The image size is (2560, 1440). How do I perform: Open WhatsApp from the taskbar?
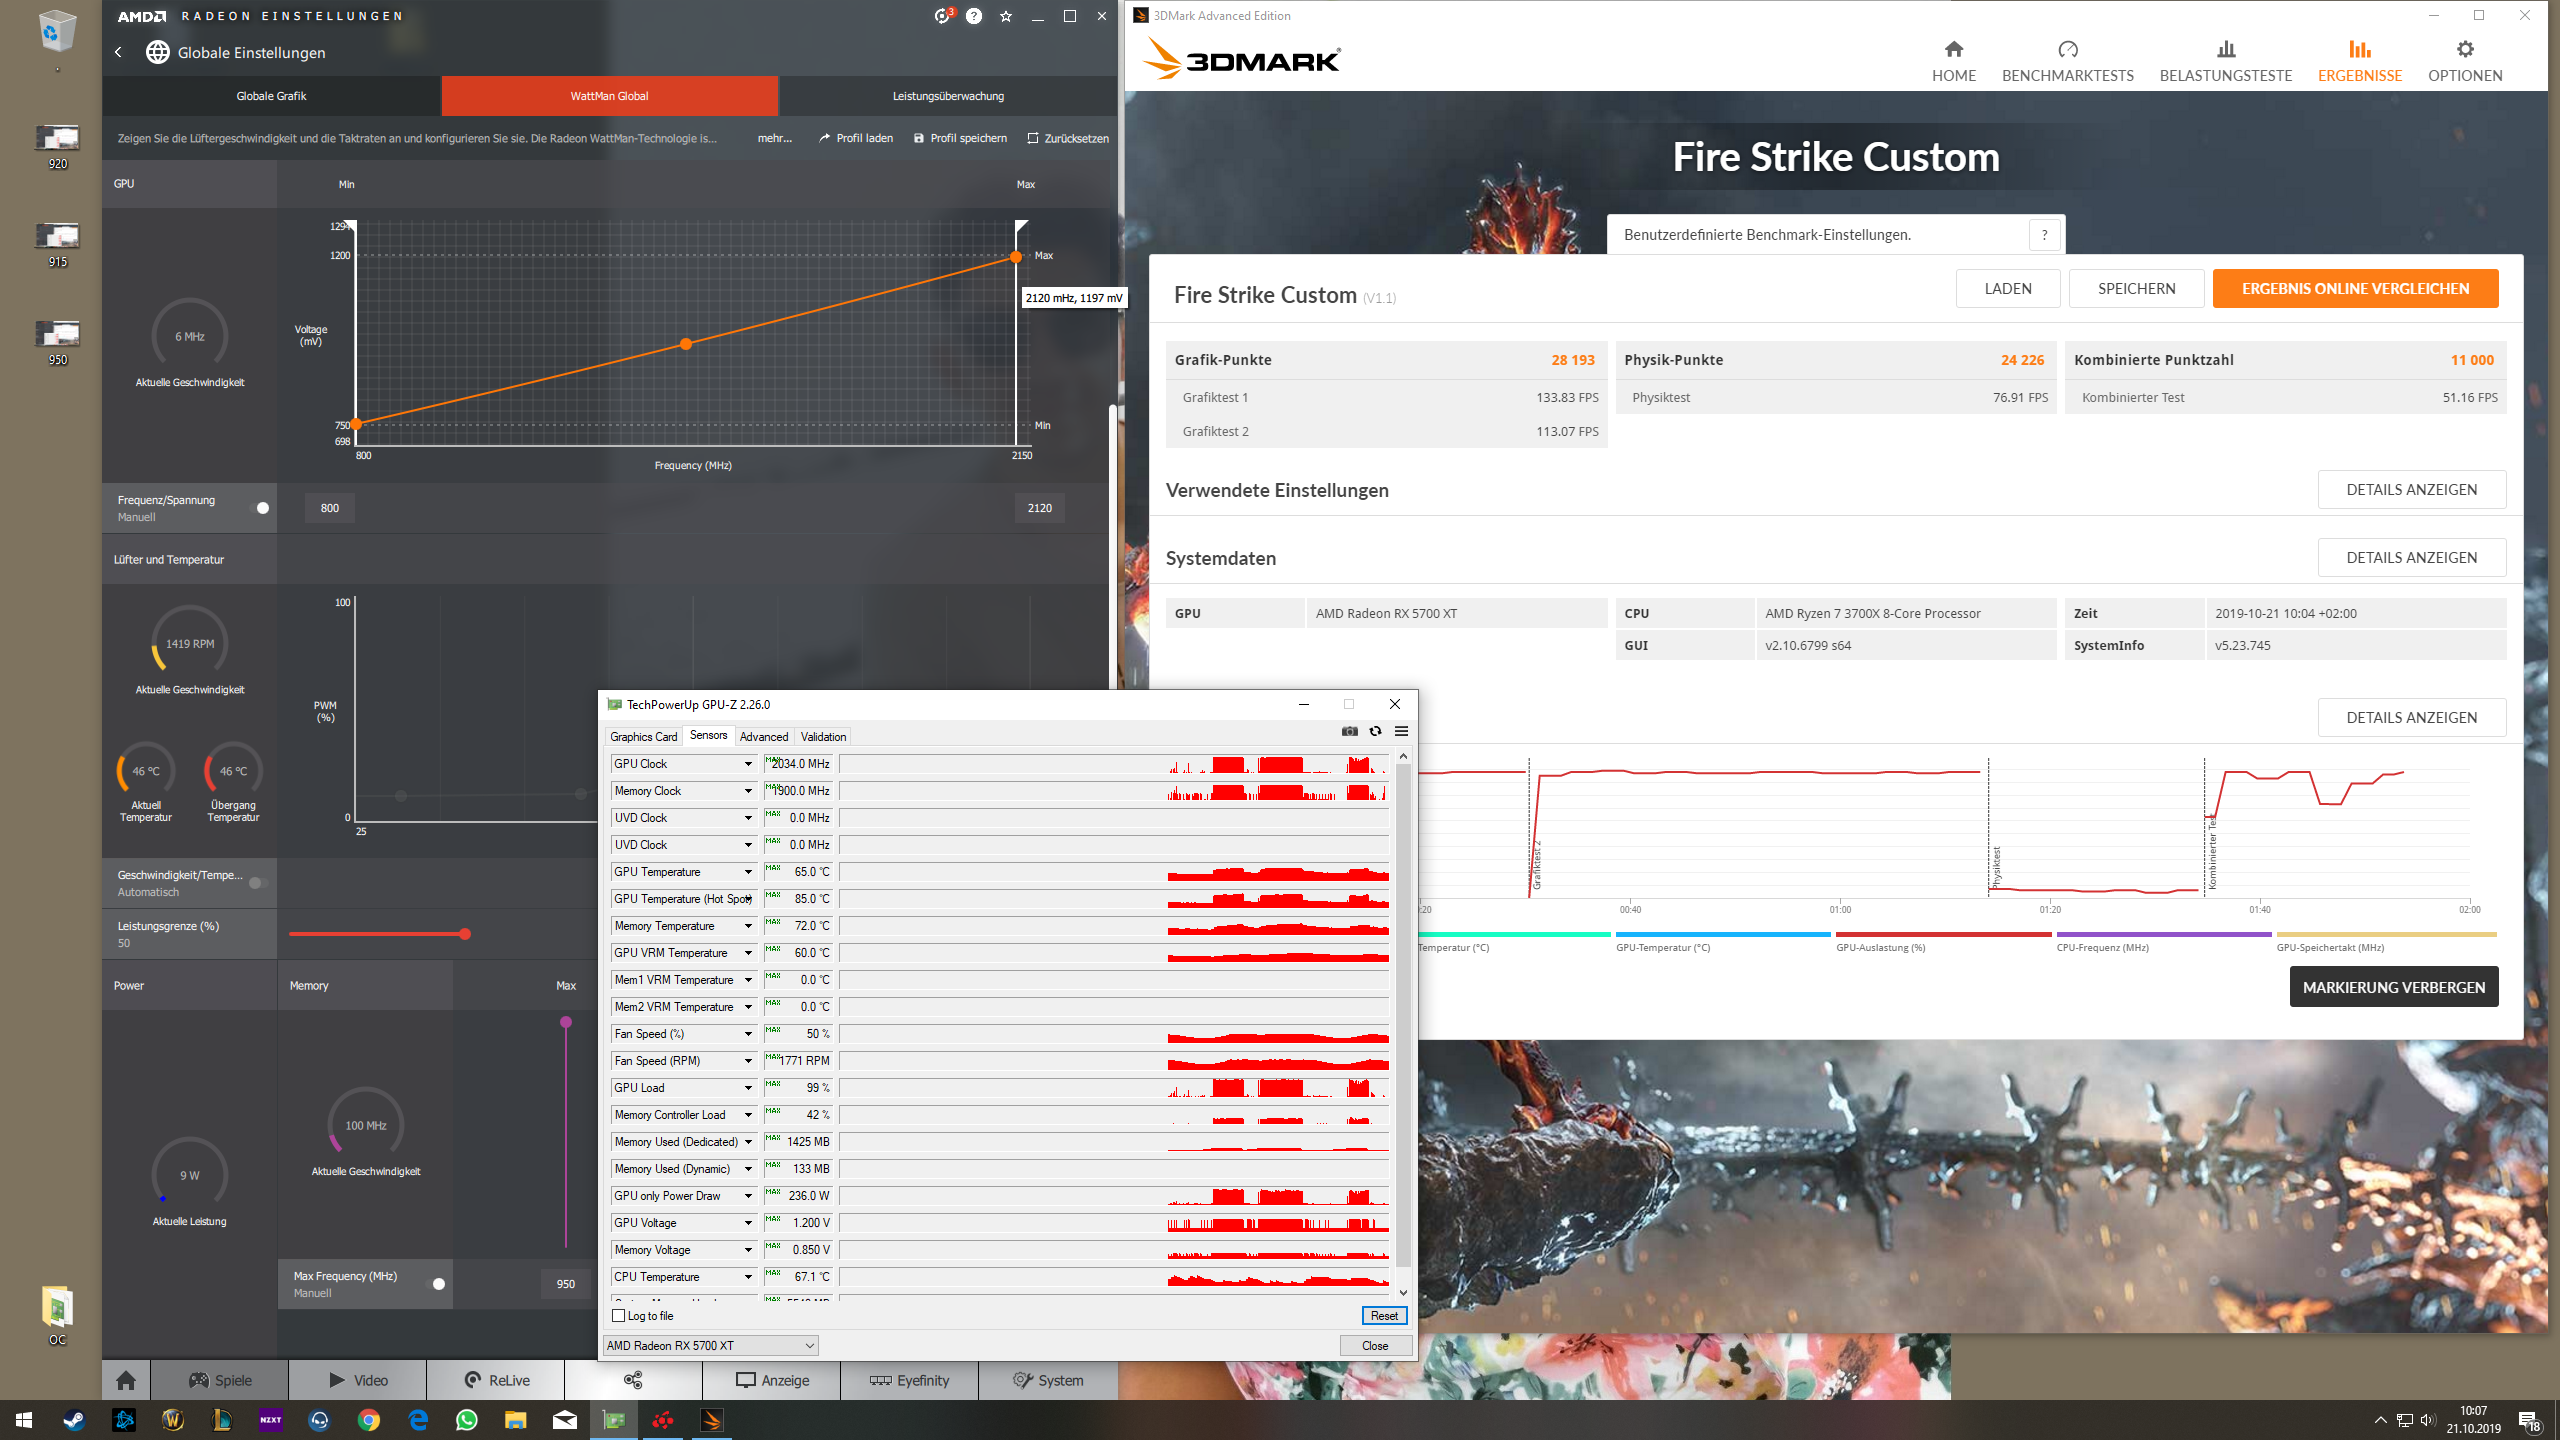(466, 1420)
